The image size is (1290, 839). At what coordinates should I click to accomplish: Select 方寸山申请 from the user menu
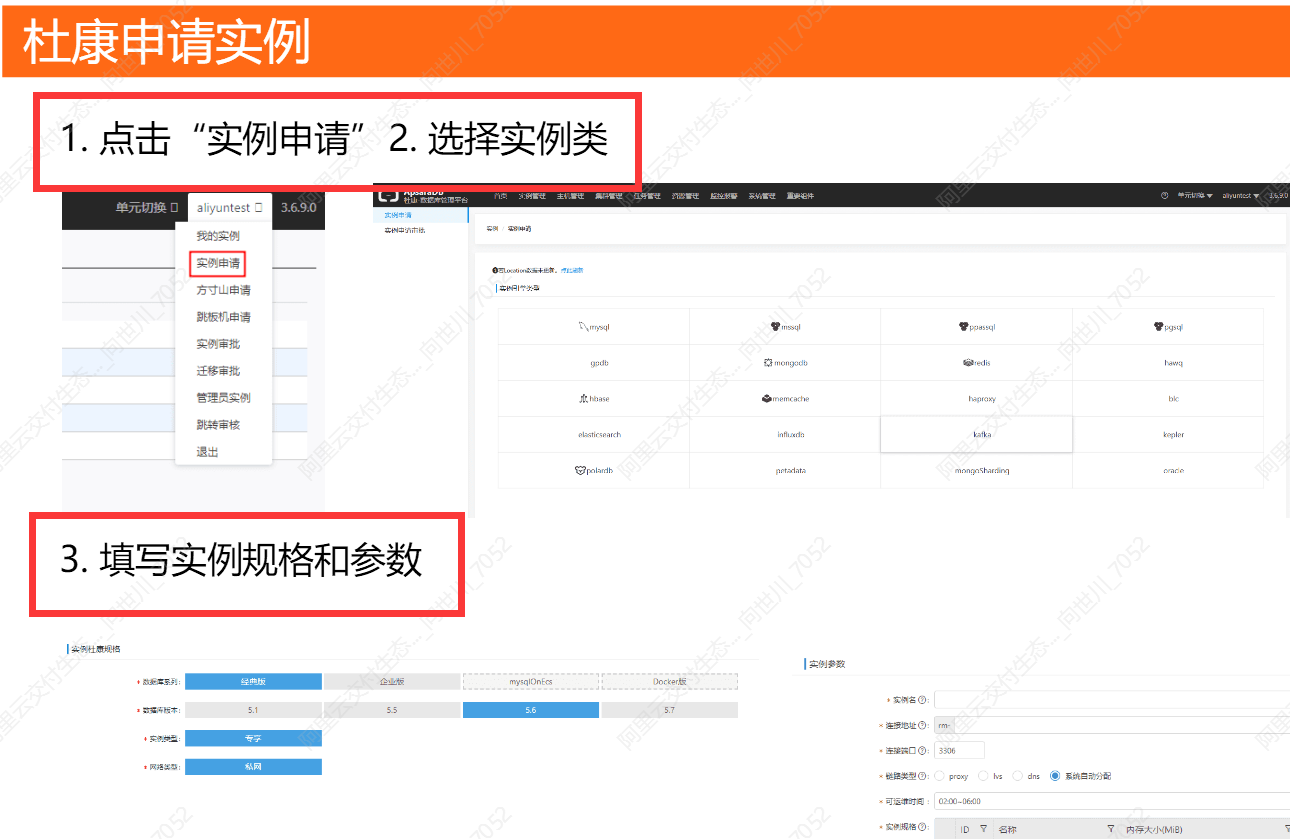coord(223,290)
